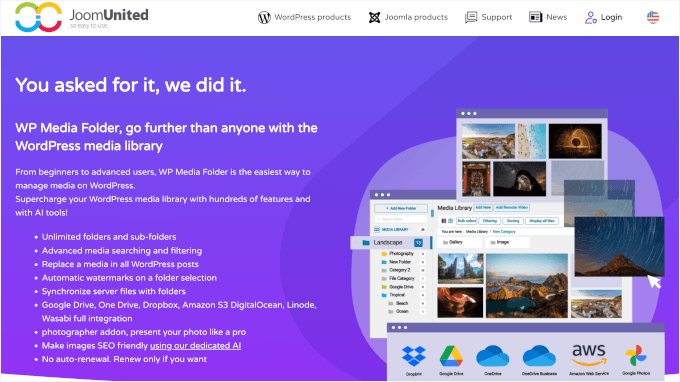Click the Display all files button
This screenshot has height=382, width=680.
click(542, 221)
